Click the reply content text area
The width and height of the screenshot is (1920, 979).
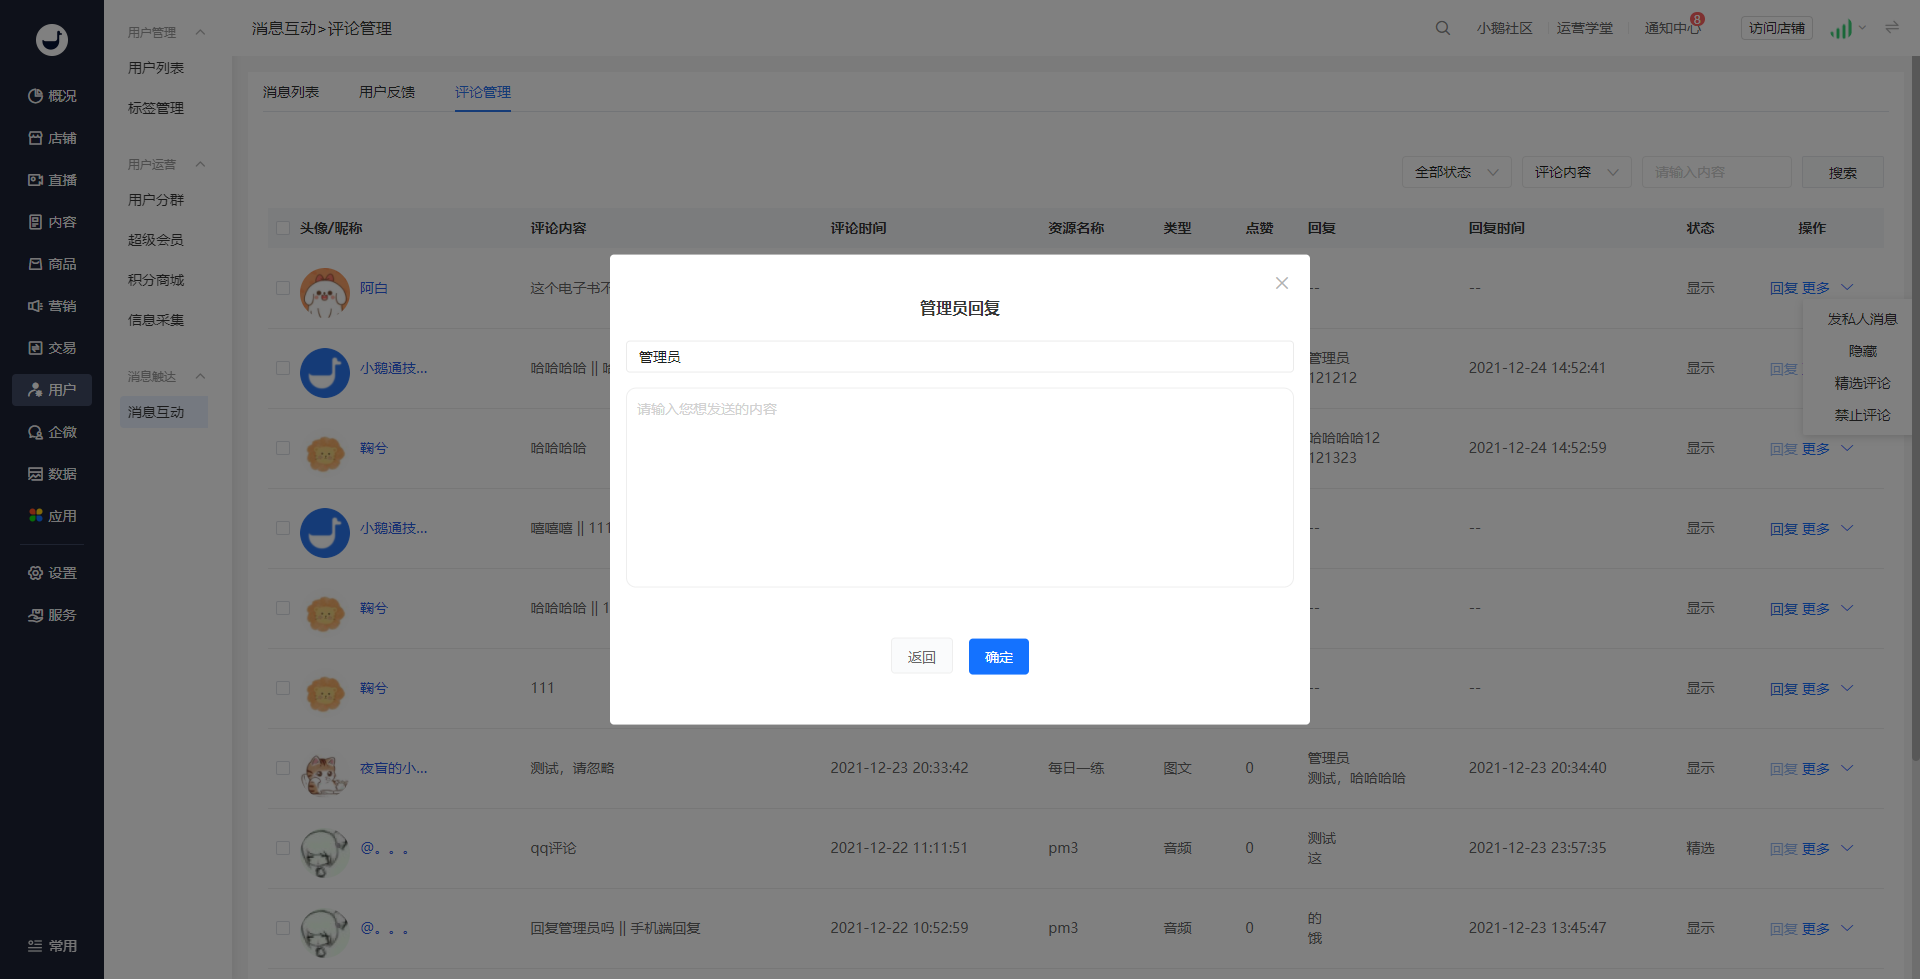point(960,487)
